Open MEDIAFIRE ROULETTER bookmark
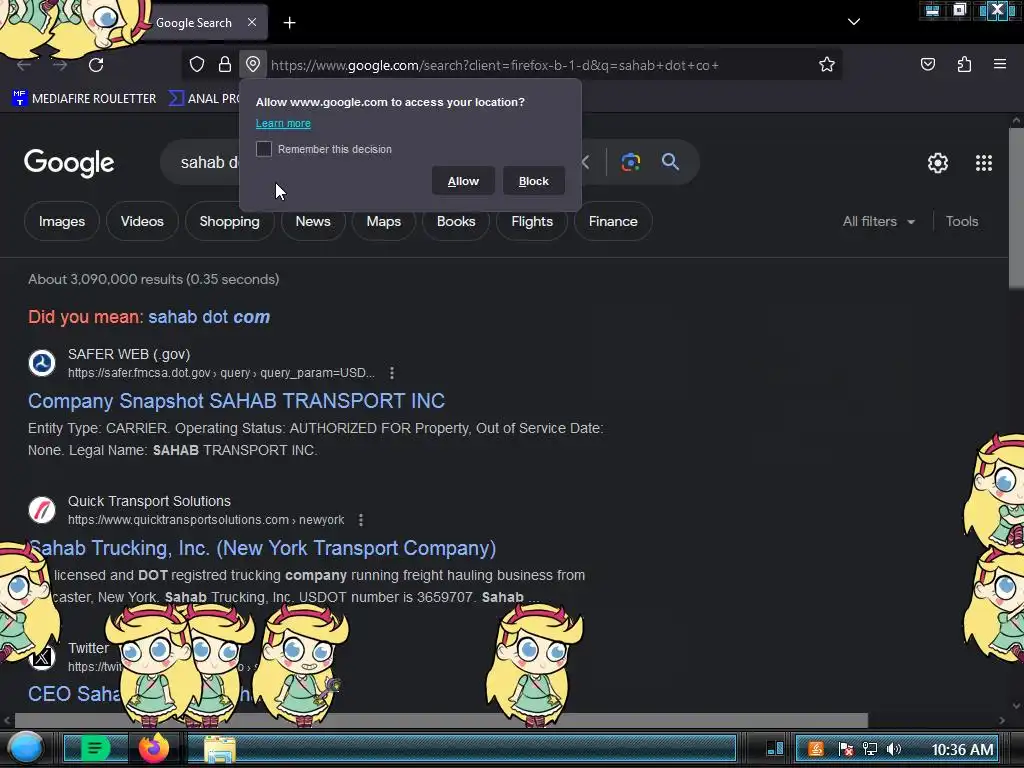The width and height of the screenshot is (1024, 768). coord(84,99)
